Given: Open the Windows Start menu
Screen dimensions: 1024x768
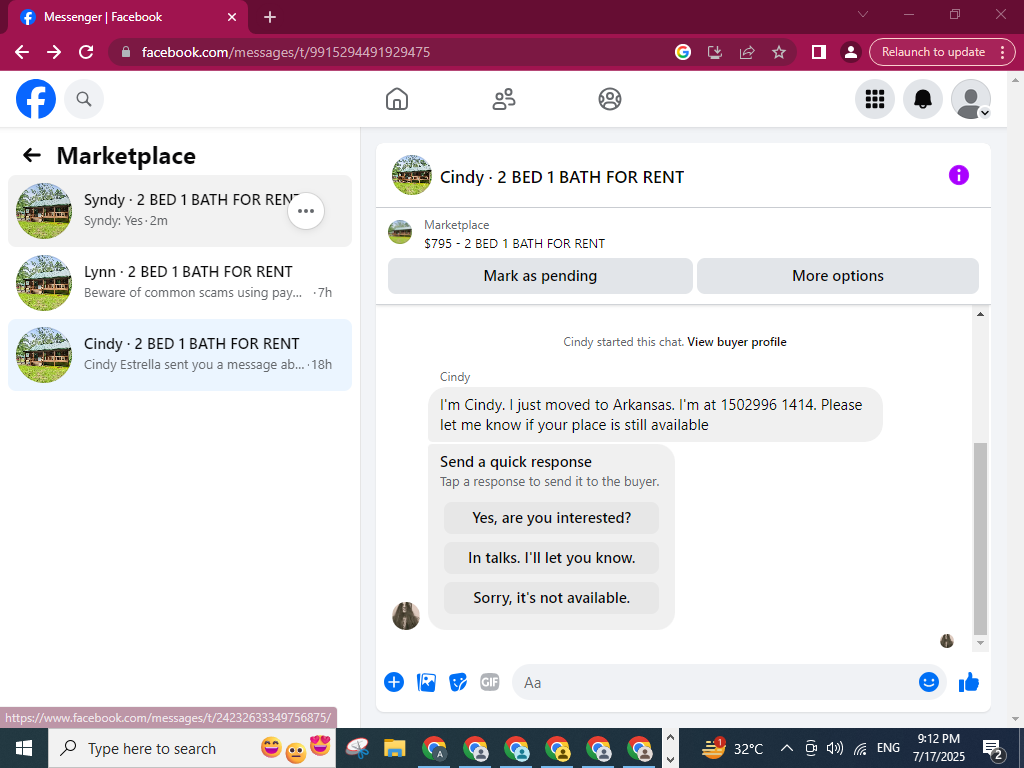Looking at the screenshot, I should coord(24,748).
